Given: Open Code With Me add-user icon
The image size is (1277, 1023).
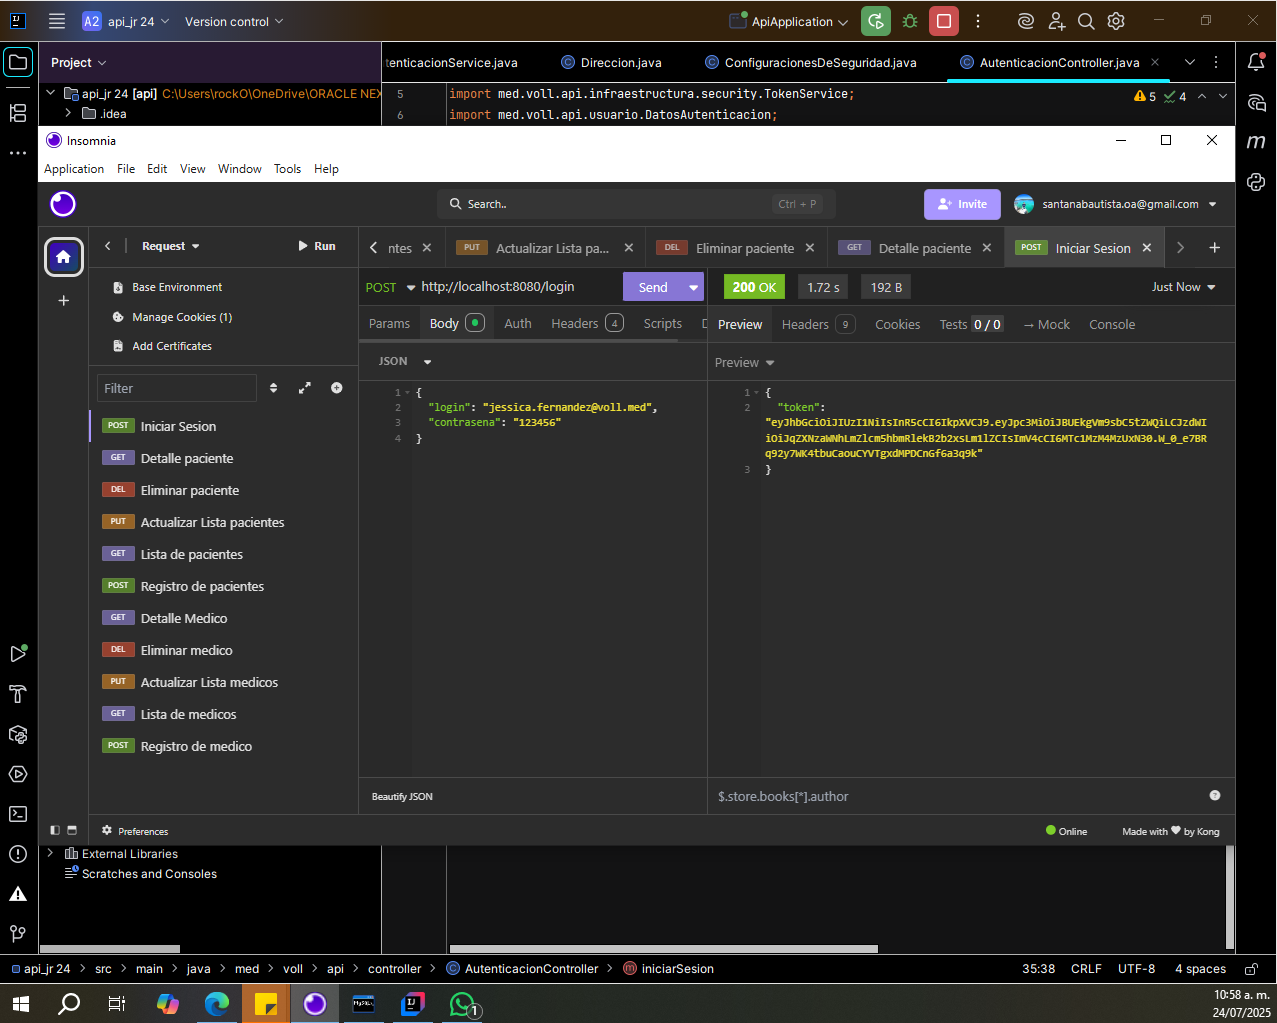Looking at the screenshot, I should click(x=1056, y=21).
